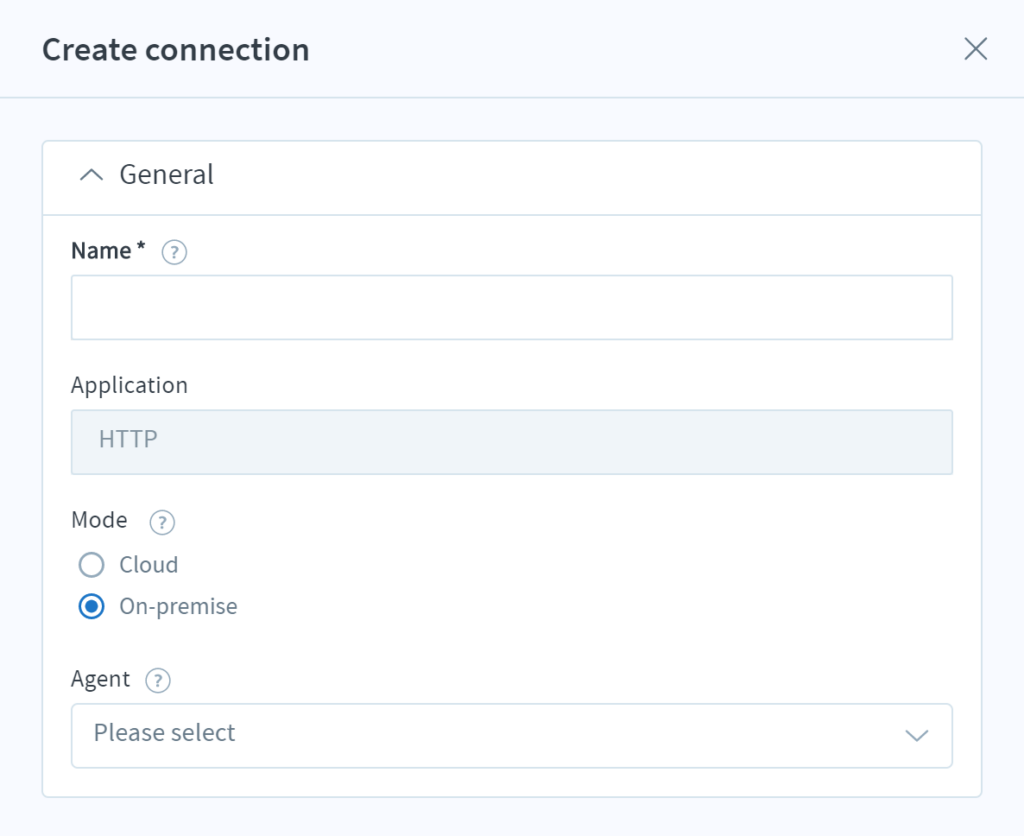Click the dropdown arrow on the Agent selector
The height and width of the screenshot is (836, 1024).
coord(916,735)
